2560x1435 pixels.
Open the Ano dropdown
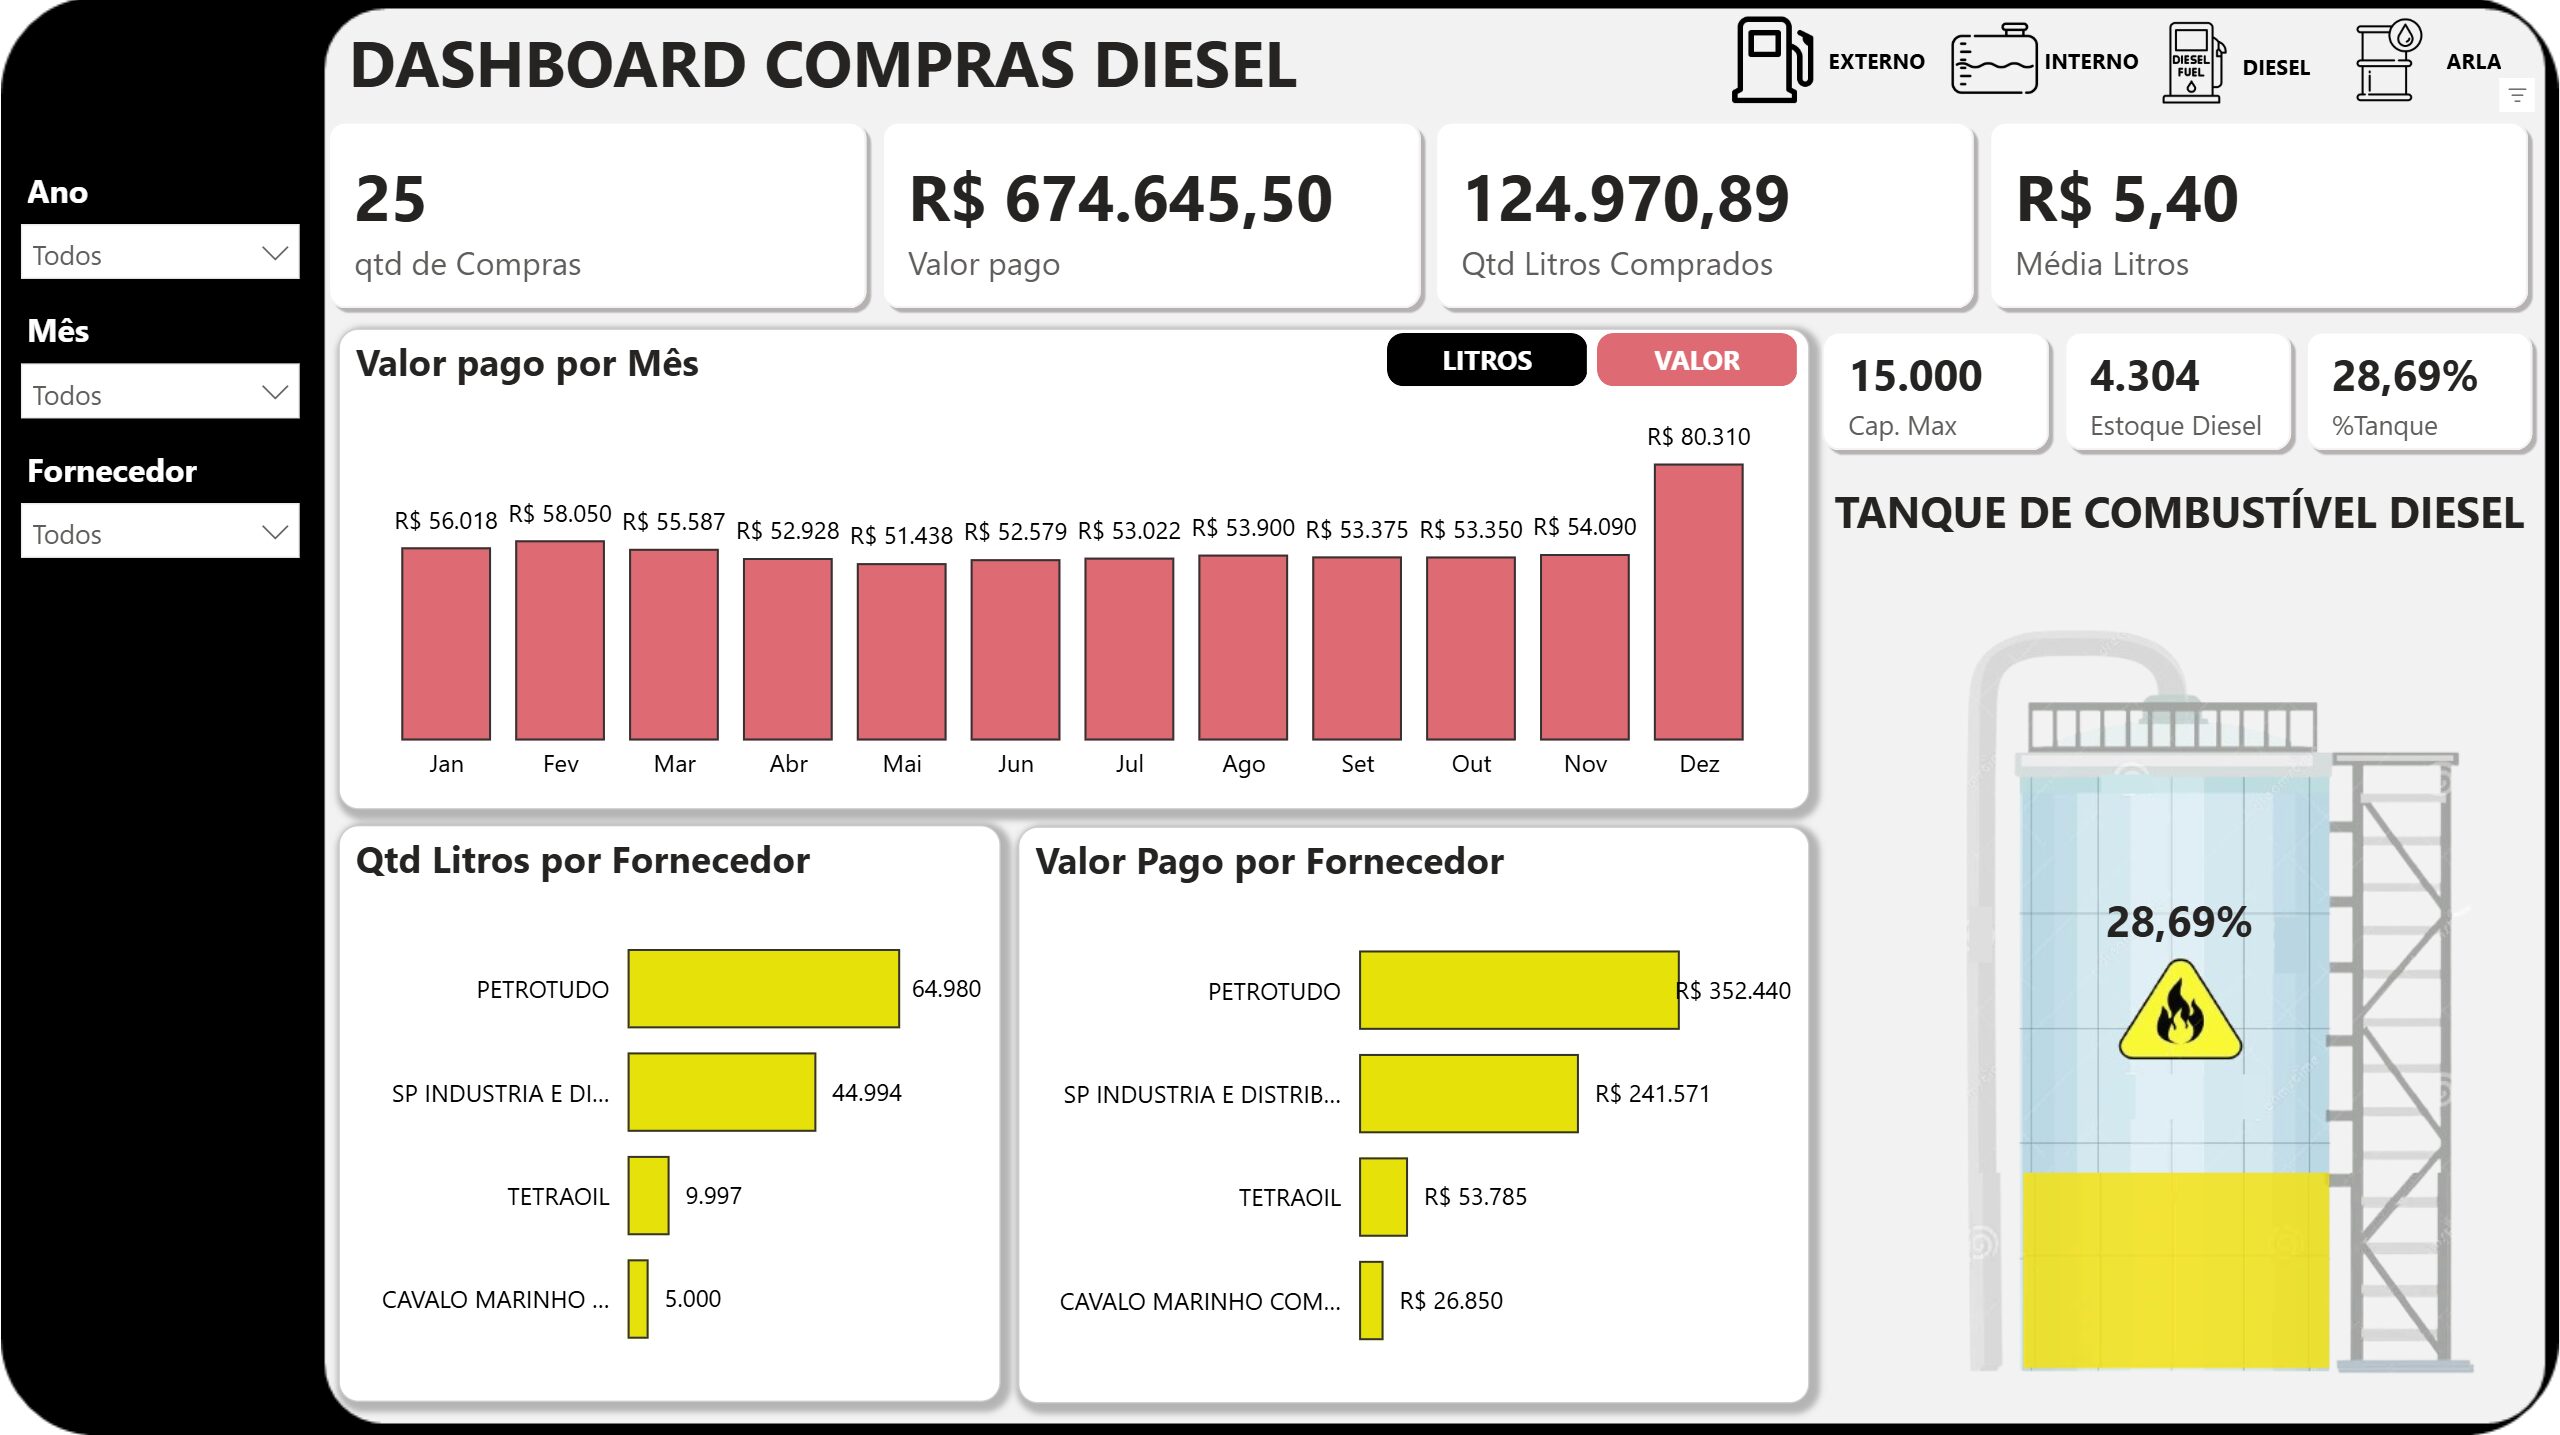159,253
